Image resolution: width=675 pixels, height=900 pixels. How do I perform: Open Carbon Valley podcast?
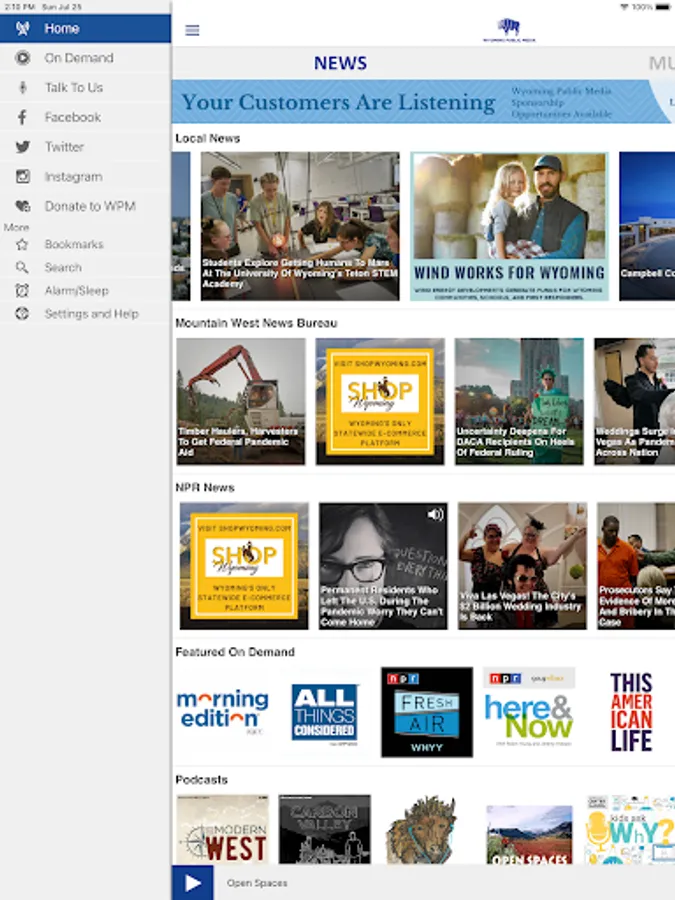[325, 829]
